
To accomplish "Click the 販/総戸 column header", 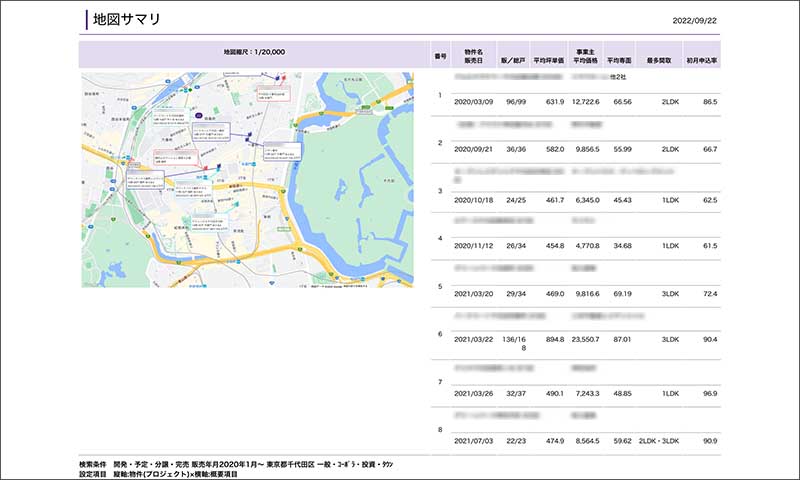I will point(513,60).
